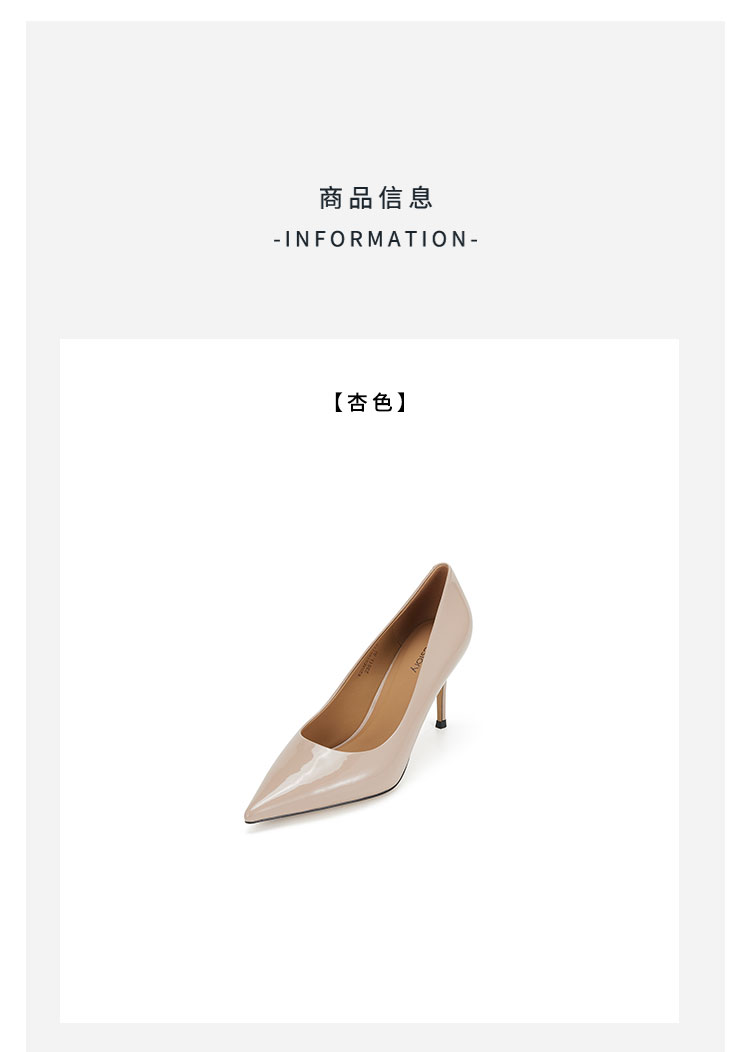Select the 【杏色】 color label
The height and width of the screenshot is (1052, 750).
coord(370,403)
